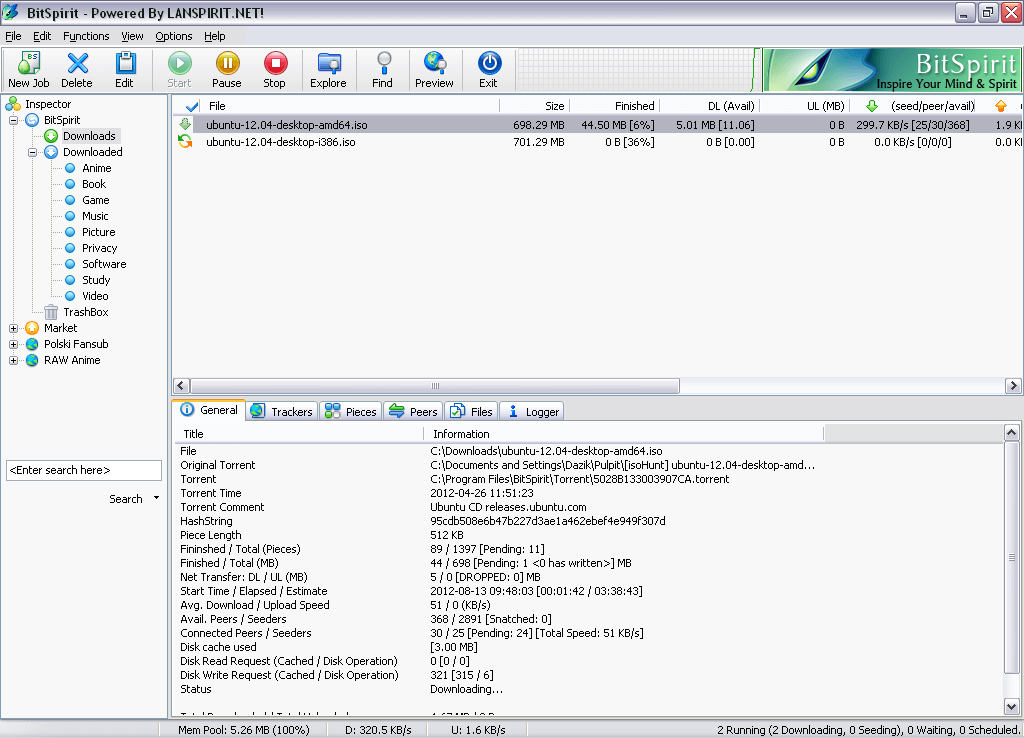Select ubuntu-12.04-desktop-amd64.iso row
This screenshot has width=1024, height=738.
click(598, 125)
